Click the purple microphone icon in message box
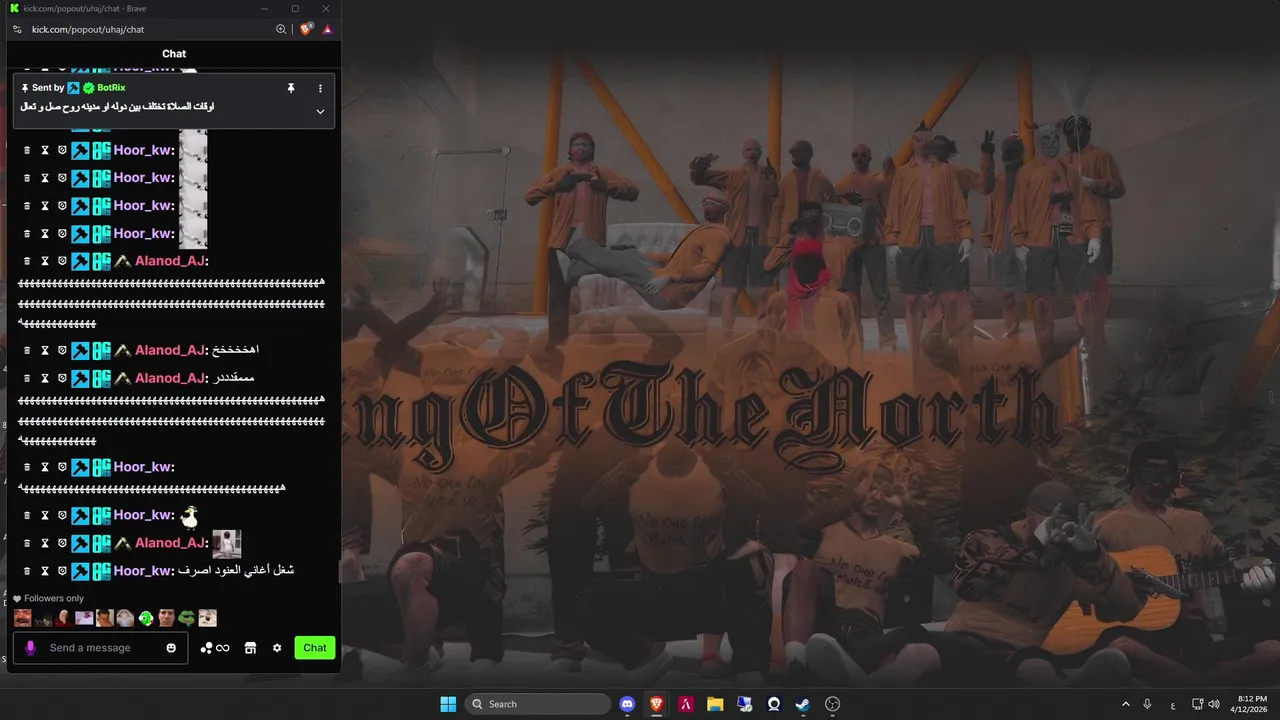This screenshot has height=720, width=1280. [x=30, y=648]
